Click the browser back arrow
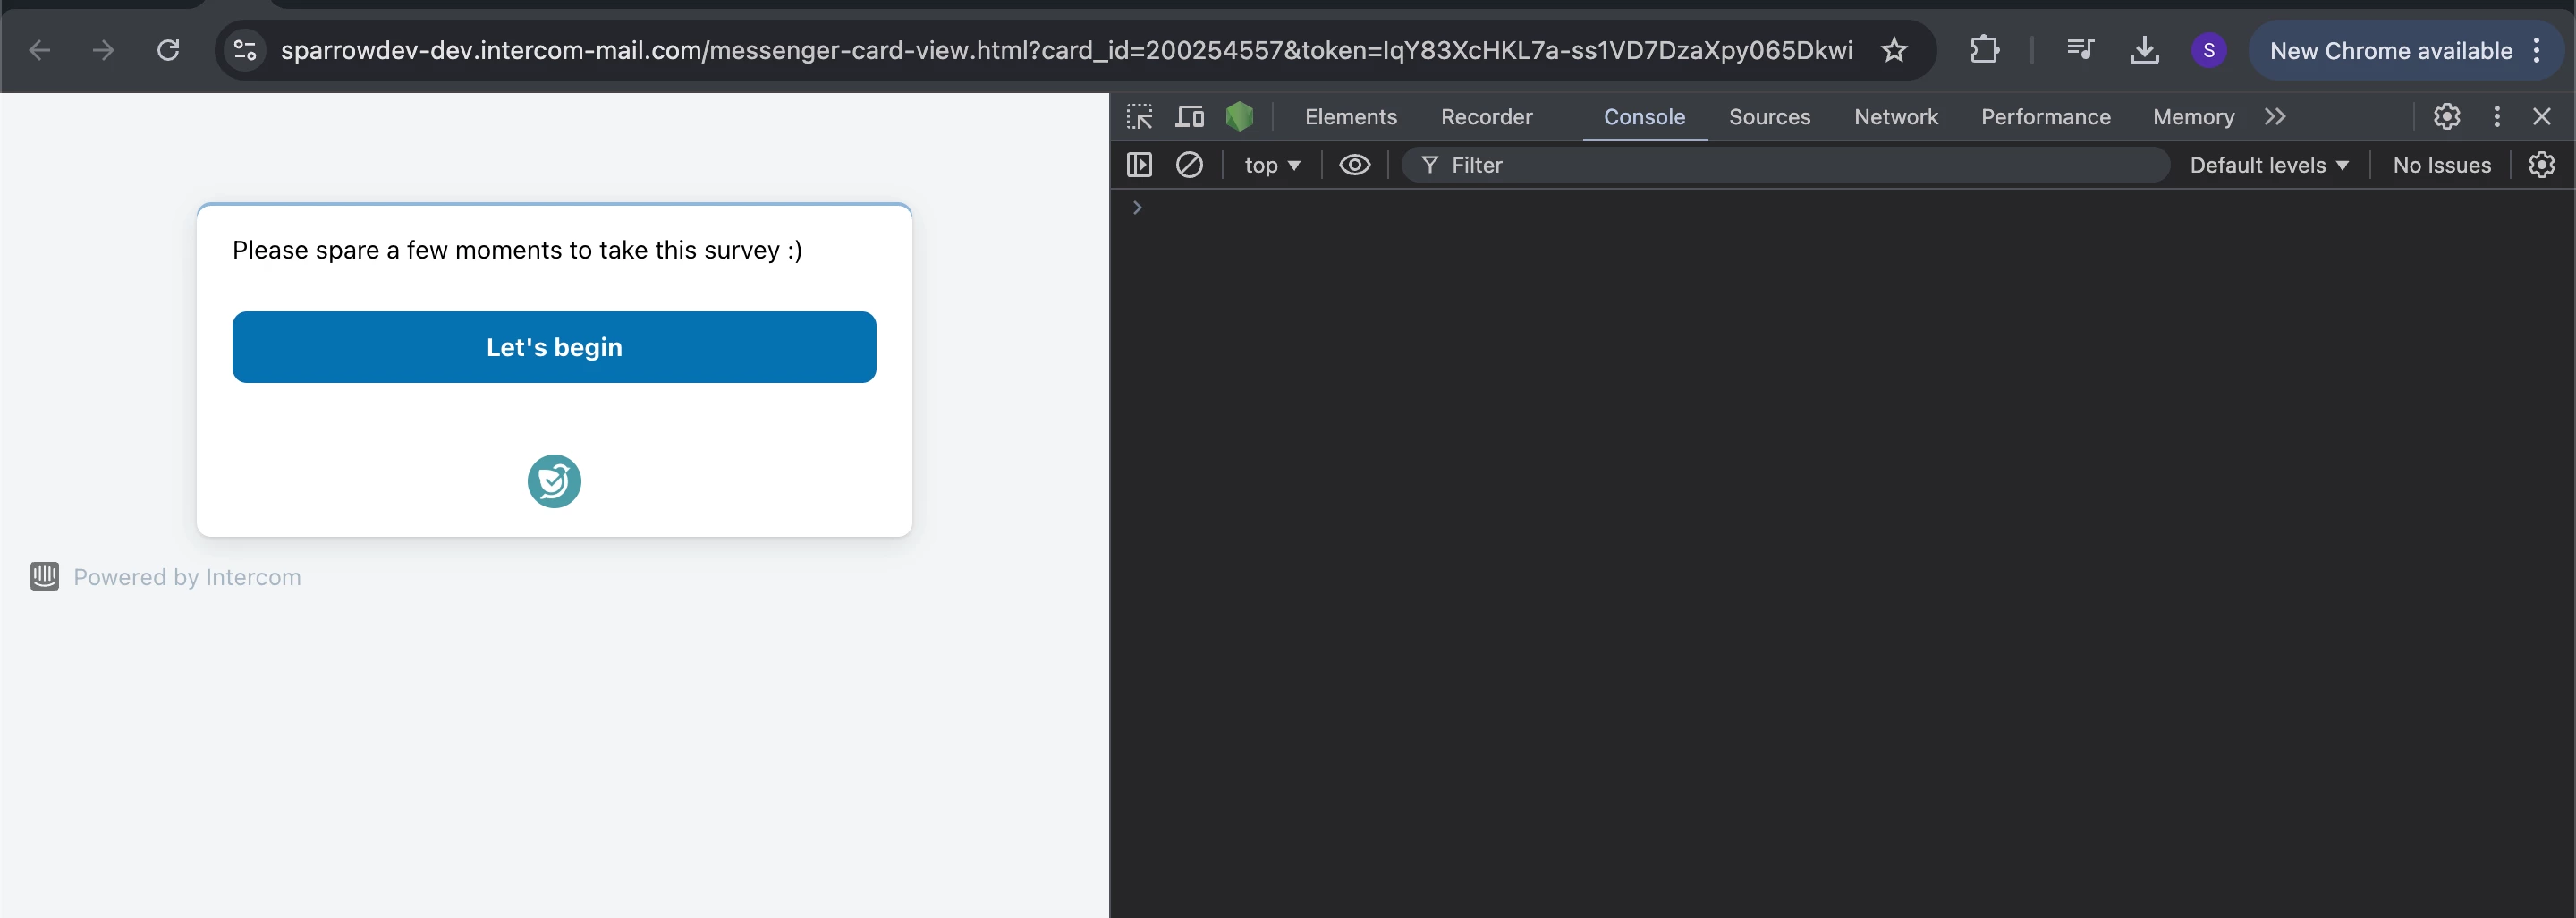 [39, 50]
